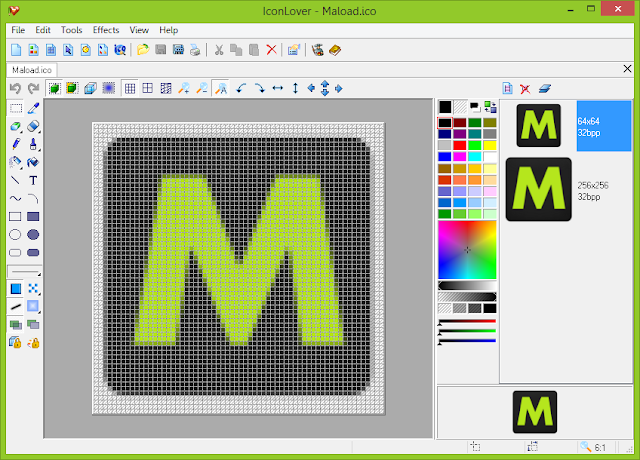
Task: Select the outlined ellipse tool
Action: (x=16, y=235)
